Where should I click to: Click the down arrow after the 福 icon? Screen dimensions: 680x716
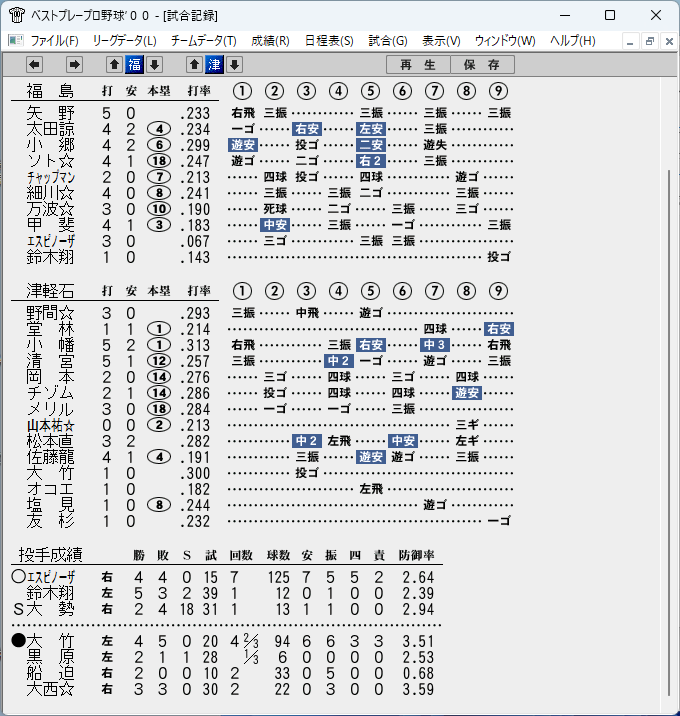click(154, 65)
